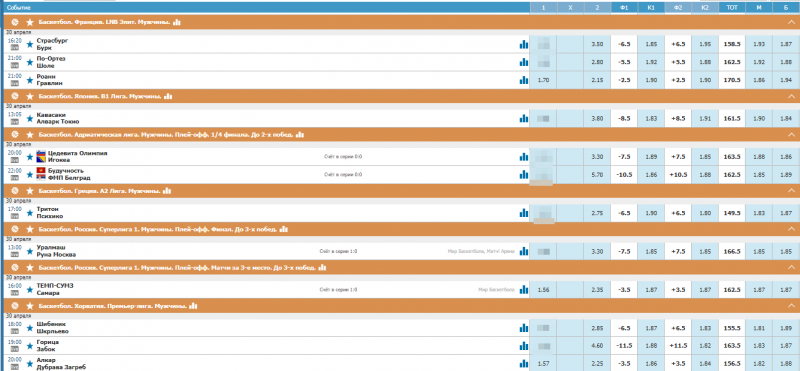Screen dimensions: 800x371
Task: Click the basketball icon in Japan B1 Лига header
Action: (15, 96)
